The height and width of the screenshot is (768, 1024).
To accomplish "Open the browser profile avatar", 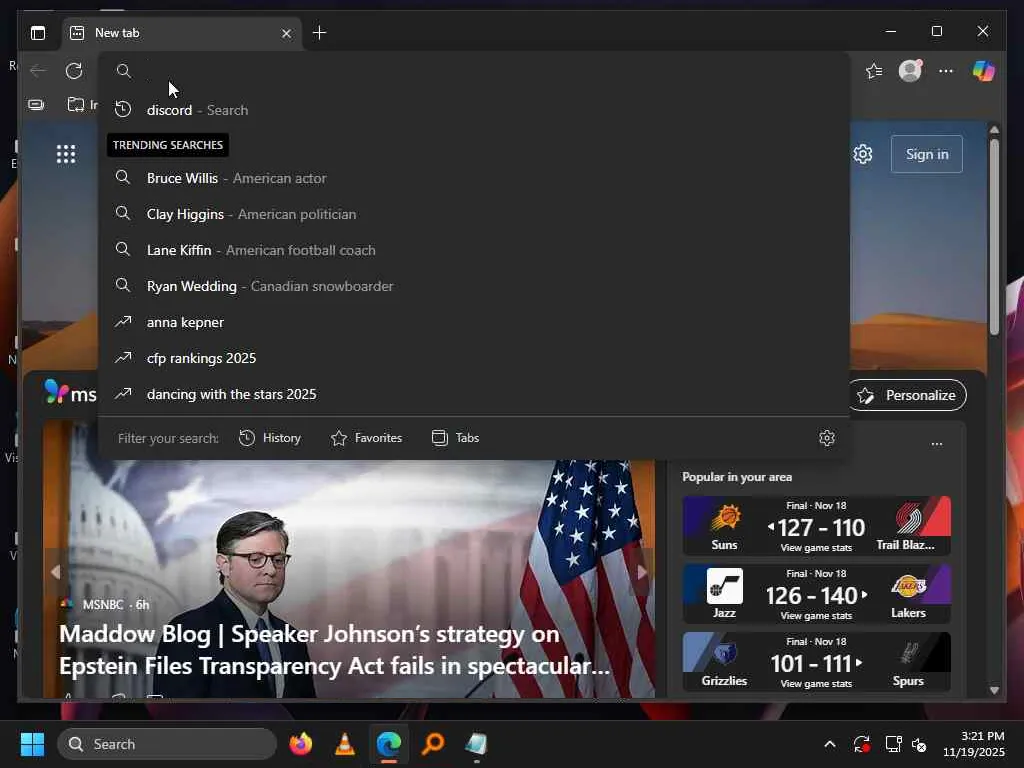I will 910,71.
